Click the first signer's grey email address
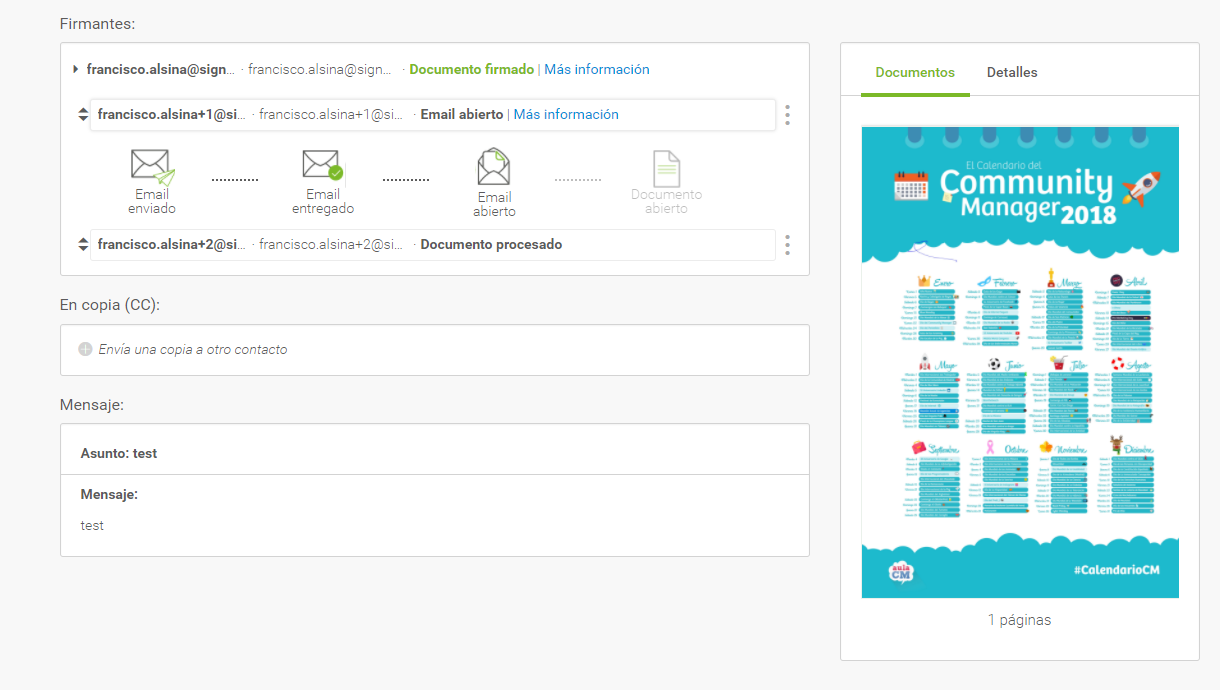The image size is (1220, 690). (321, 70)
